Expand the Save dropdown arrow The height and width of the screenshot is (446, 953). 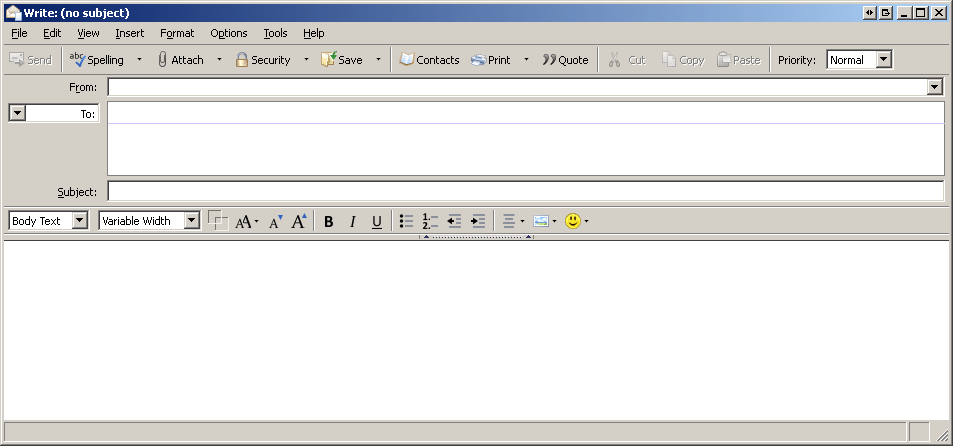pyautogui.click(x=378, y=60)
